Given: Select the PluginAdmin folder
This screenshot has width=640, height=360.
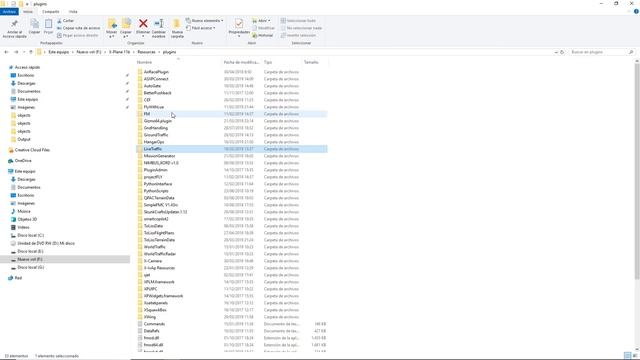Looking at the screenshot, I should pos(156,170).
